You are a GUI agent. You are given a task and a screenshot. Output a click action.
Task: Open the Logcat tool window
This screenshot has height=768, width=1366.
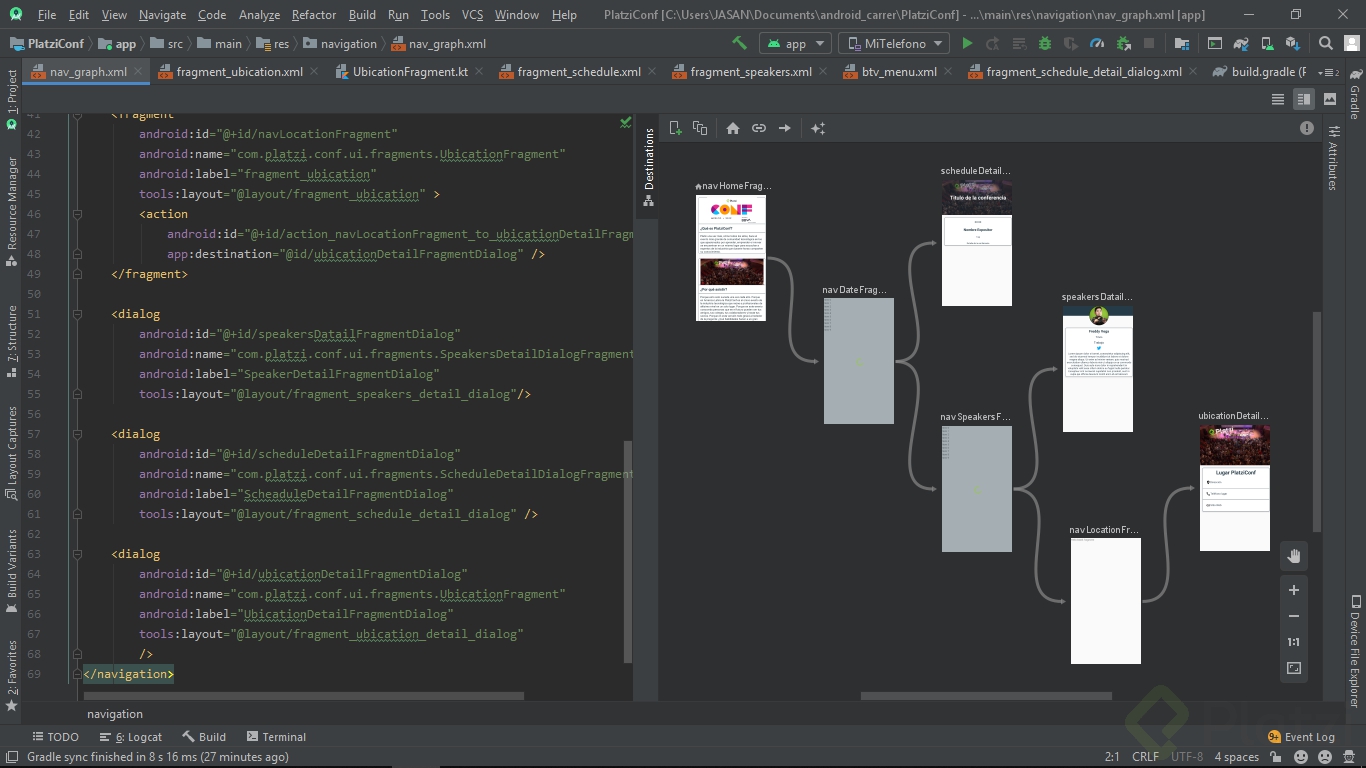[137, 737]
